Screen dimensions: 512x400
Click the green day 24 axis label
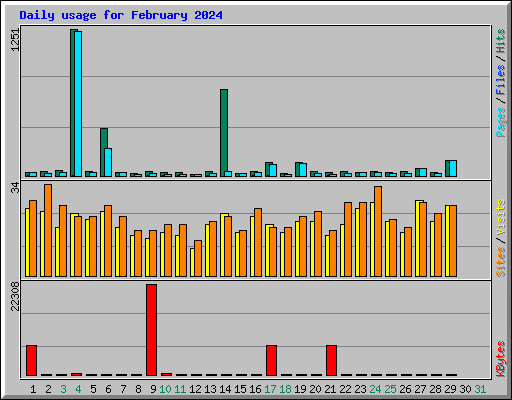click(375, 389)
